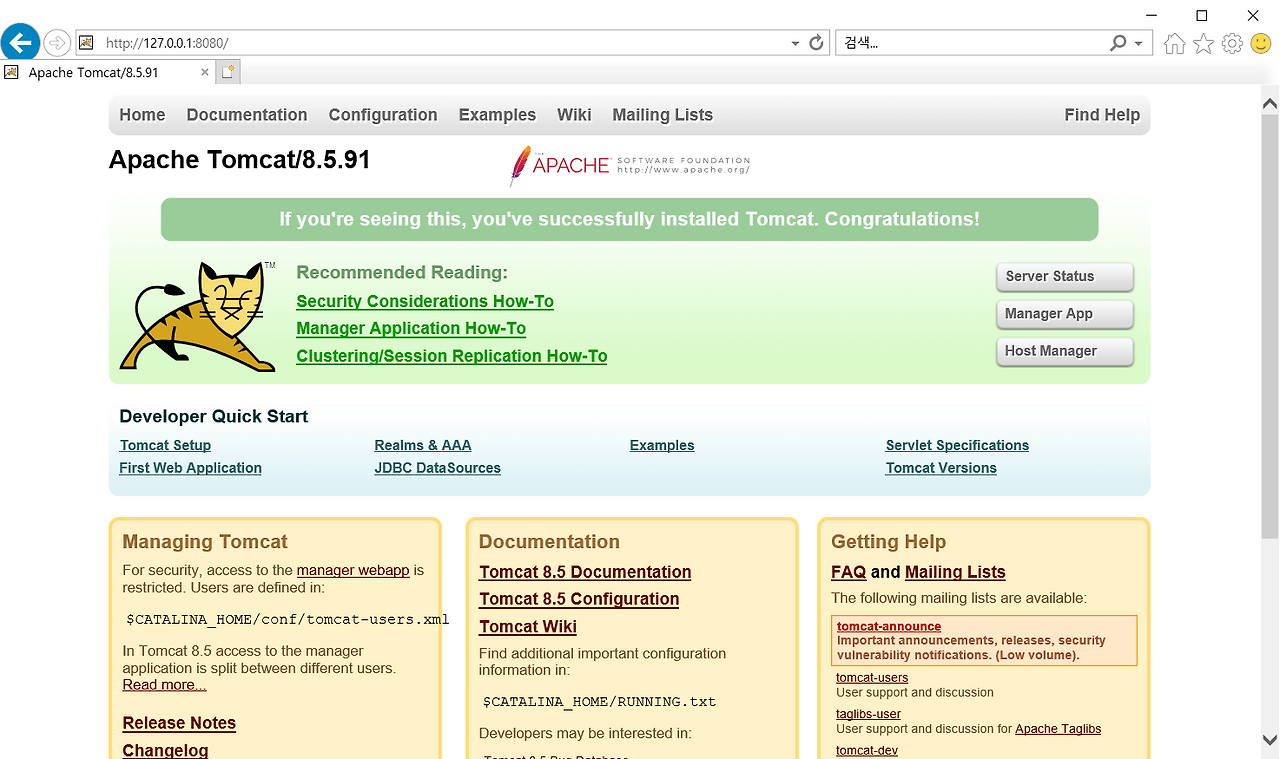Click the Forward navigation arrow
Screen dimensions: 1280x759
click(x=57, y=42)
